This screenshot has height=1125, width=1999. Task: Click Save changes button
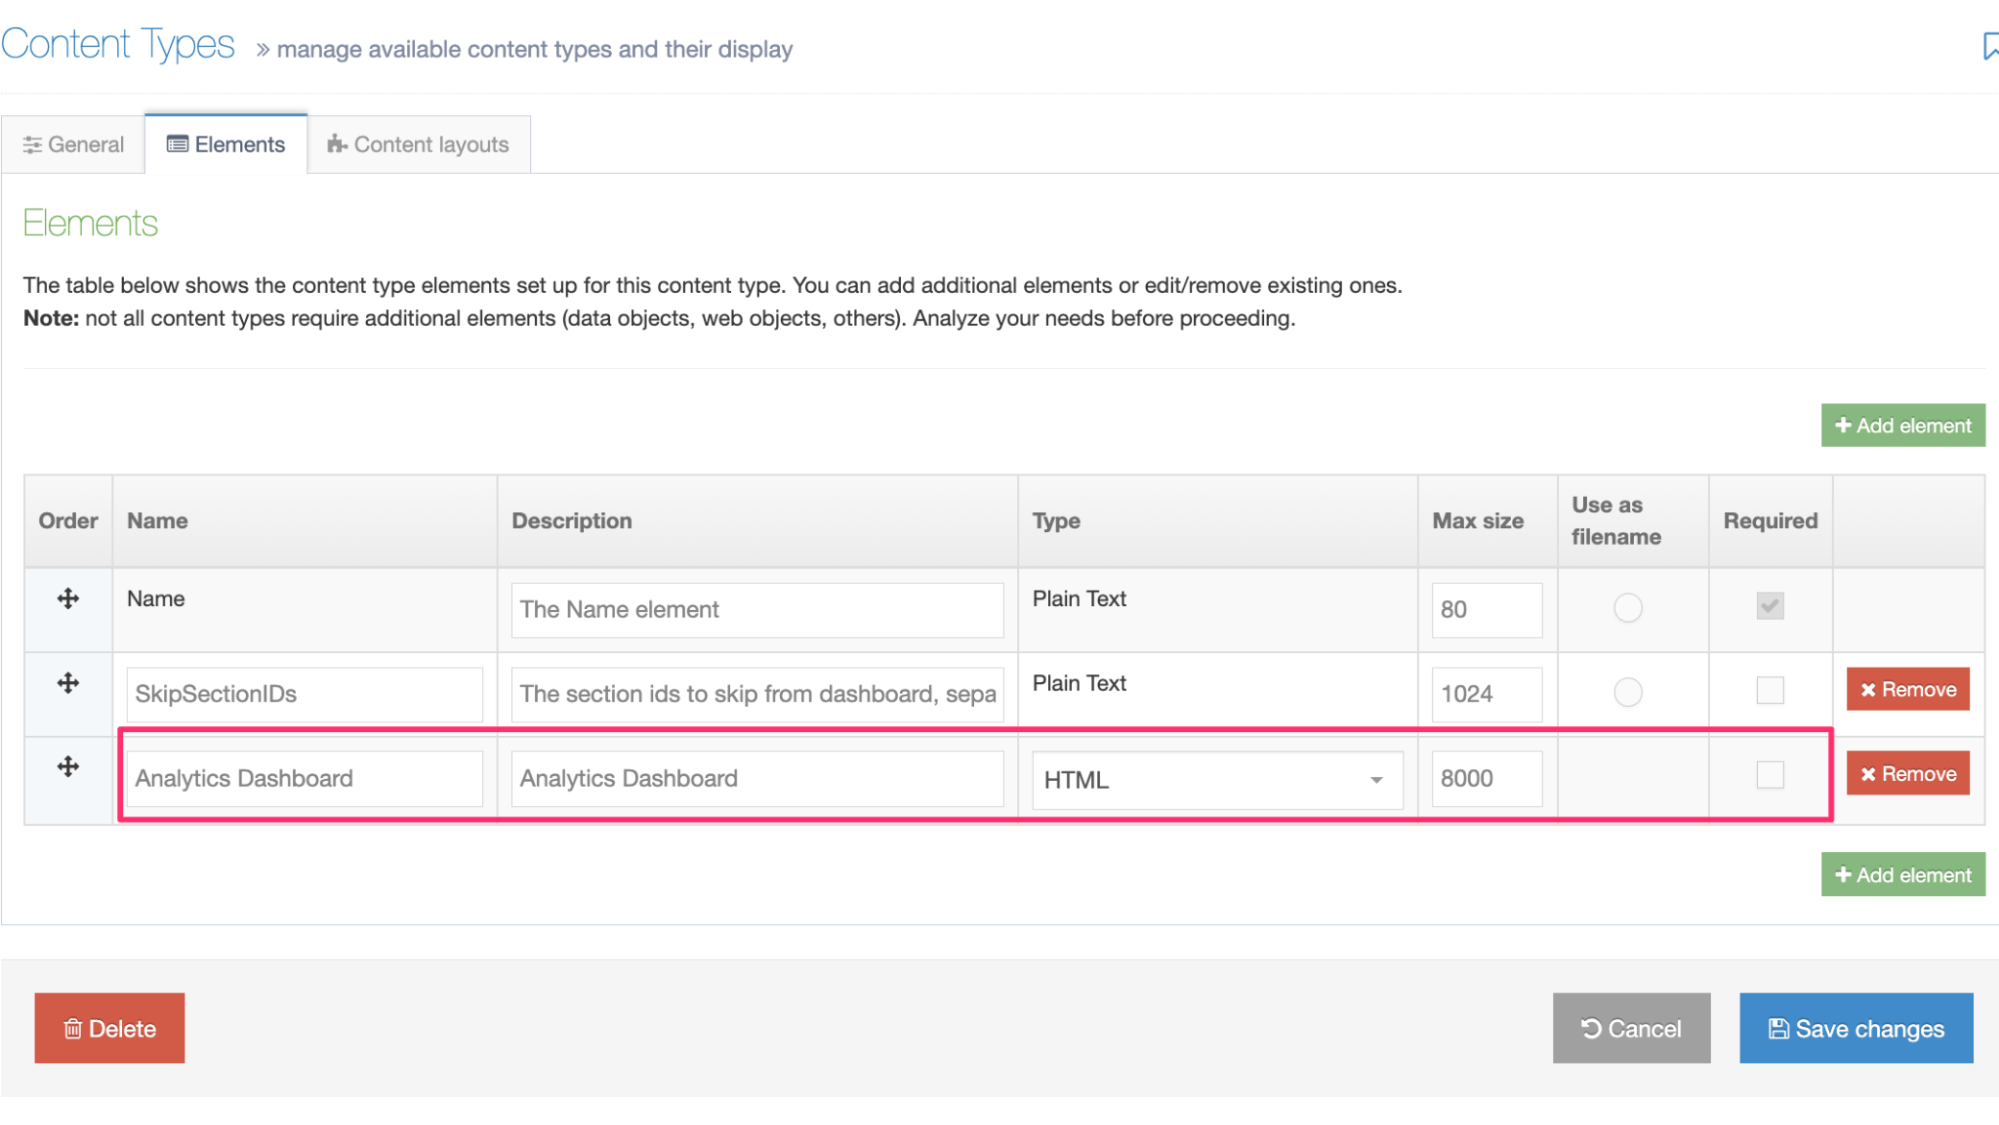point(1855,1028)
